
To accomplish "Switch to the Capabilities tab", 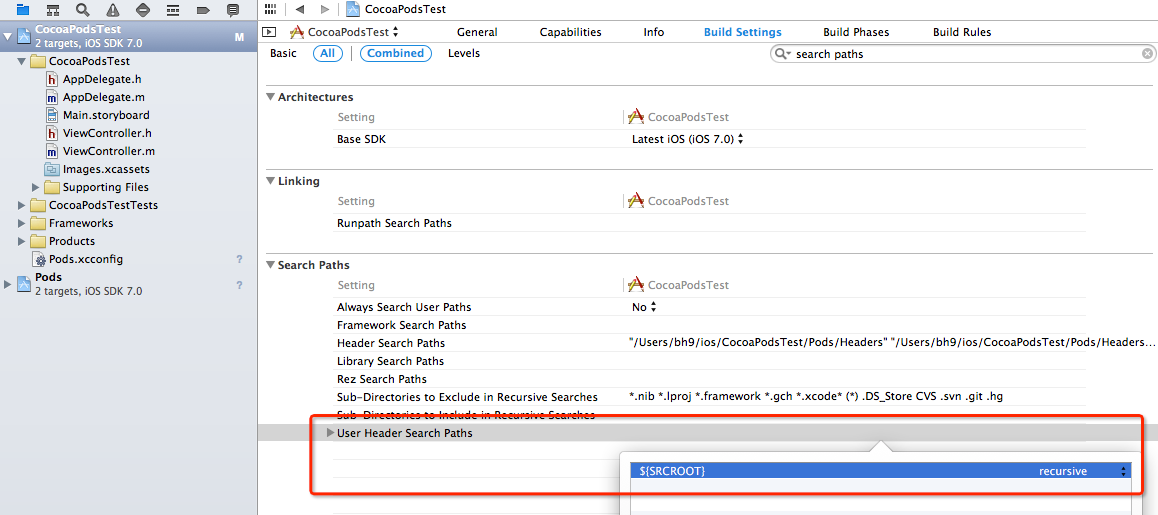I will 570,32.
